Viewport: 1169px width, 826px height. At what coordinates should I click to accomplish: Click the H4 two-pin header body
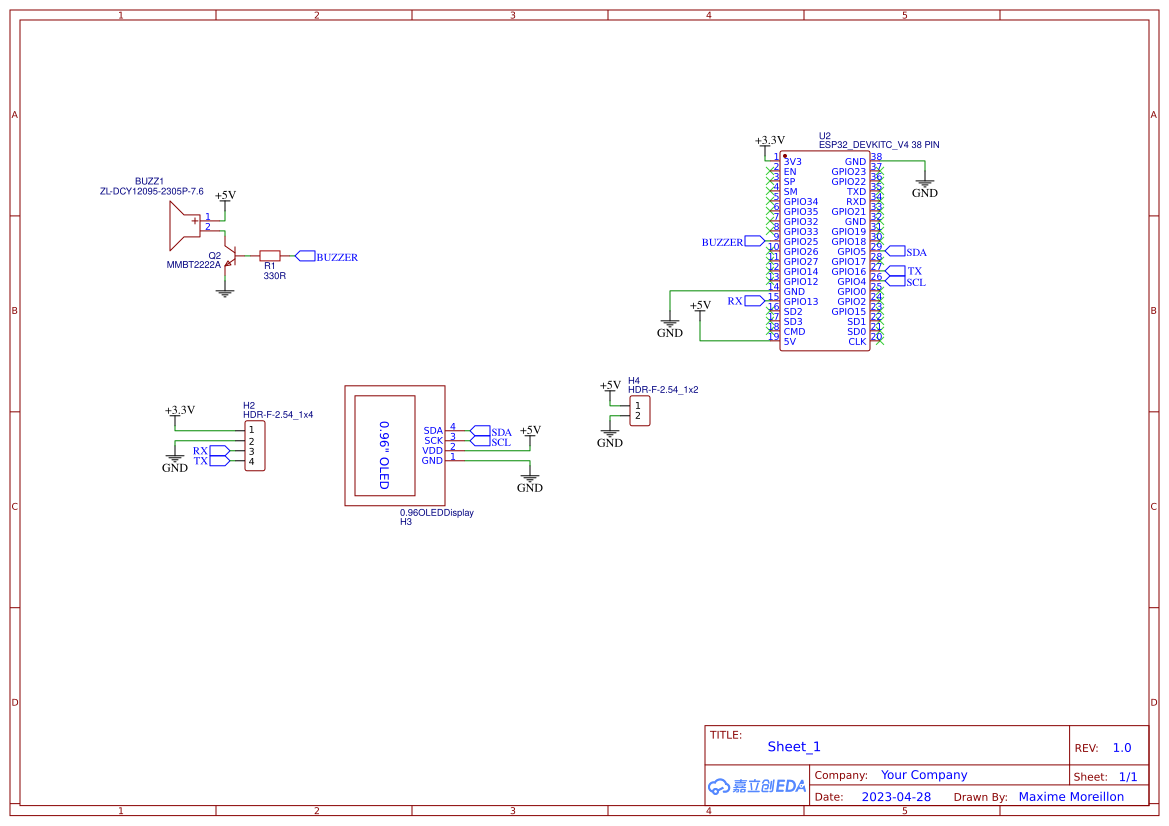click(x=640, y=411)
